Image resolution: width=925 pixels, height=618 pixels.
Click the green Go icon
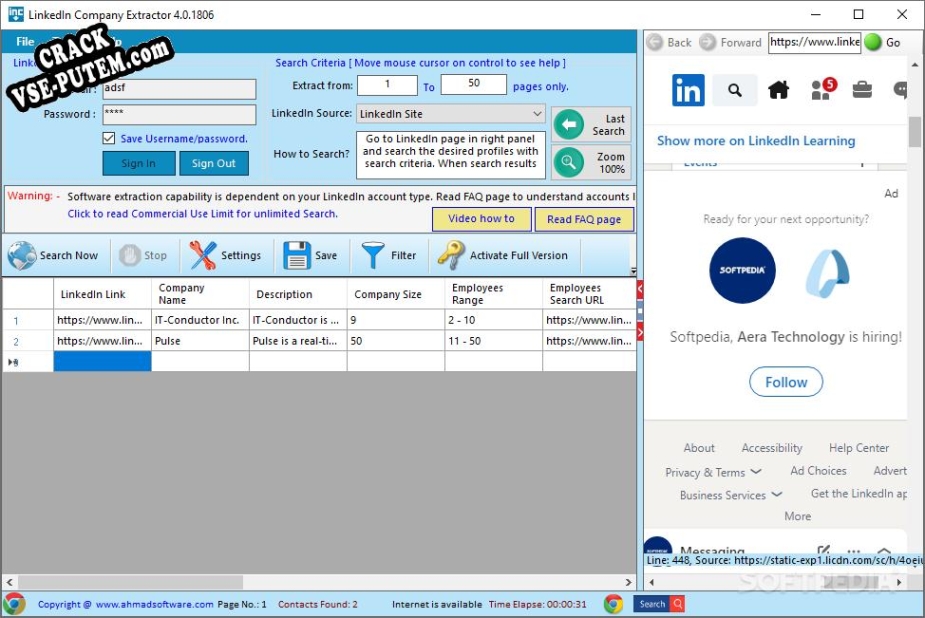point(873,42)
